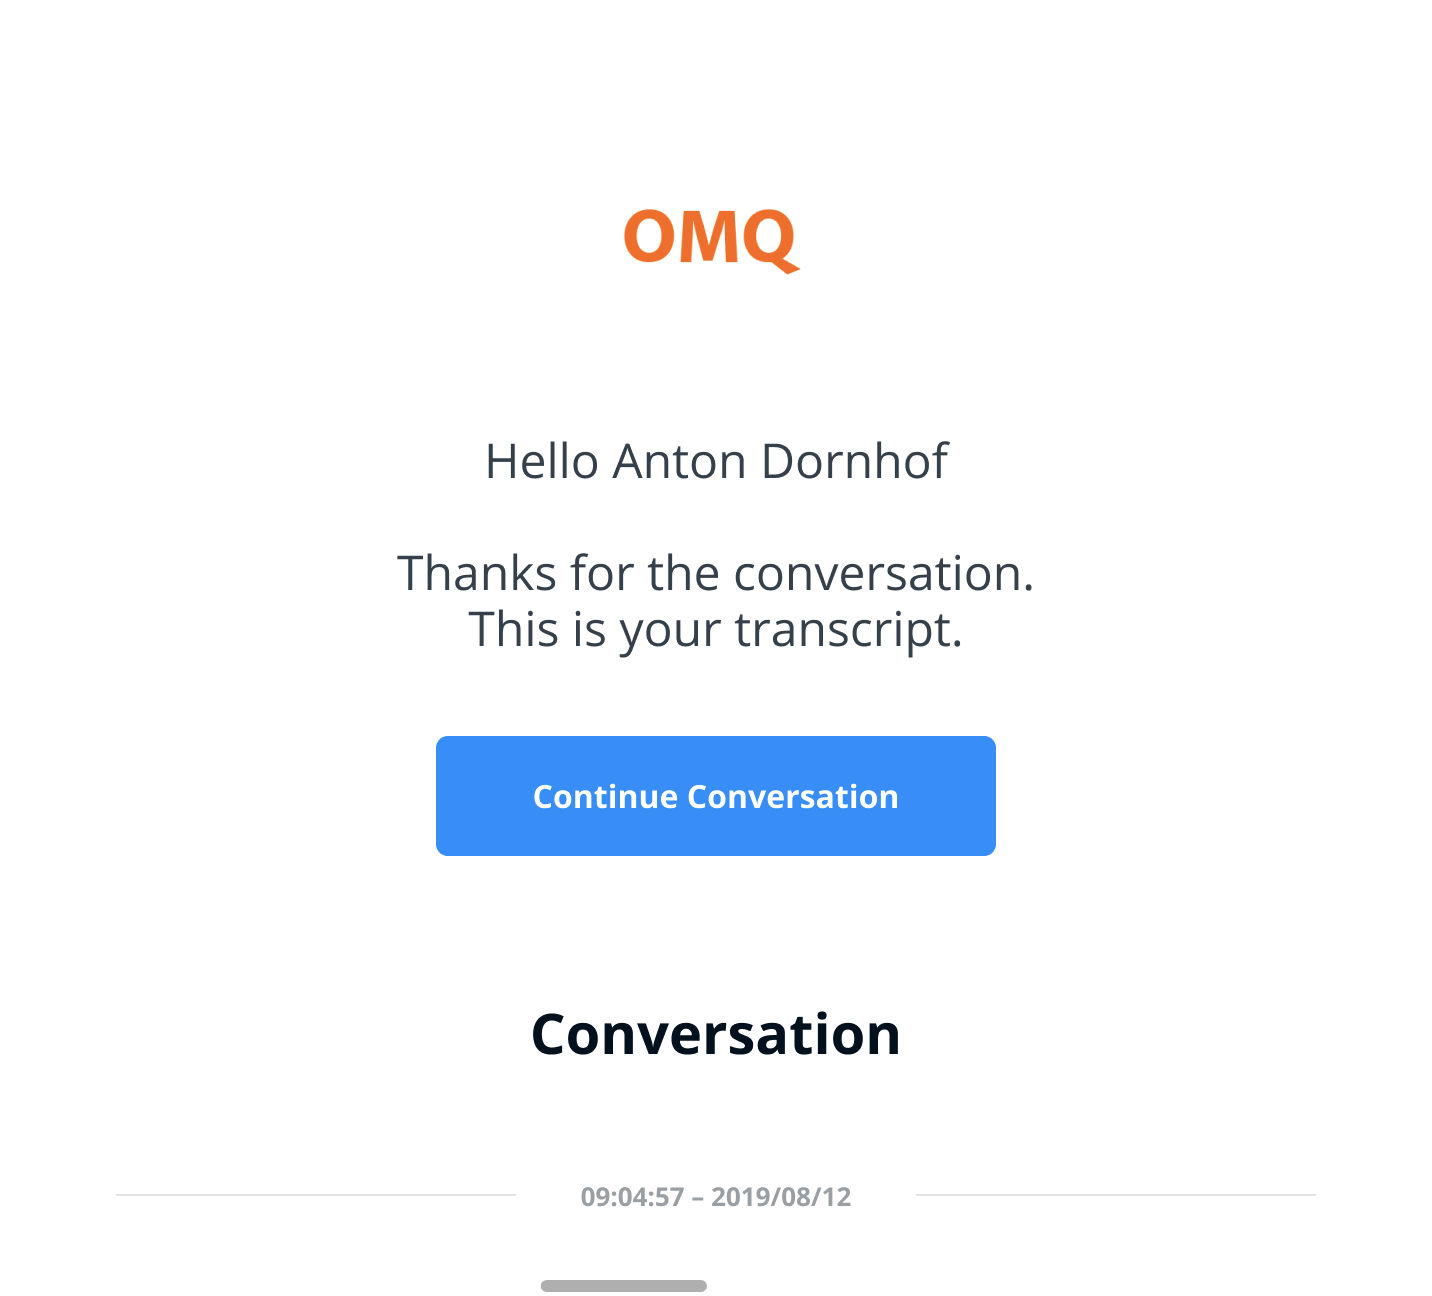The width and height of the screenshot is (1432, 1296).
Task: Click the 2019/08/12 date in the timestamp
Action: coord(781,1197)
